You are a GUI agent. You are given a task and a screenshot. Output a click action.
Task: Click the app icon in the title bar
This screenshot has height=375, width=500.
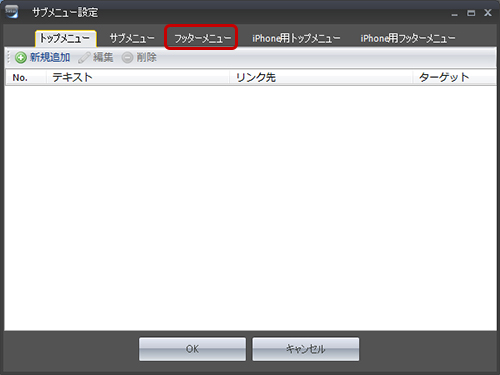coord(11,12)
